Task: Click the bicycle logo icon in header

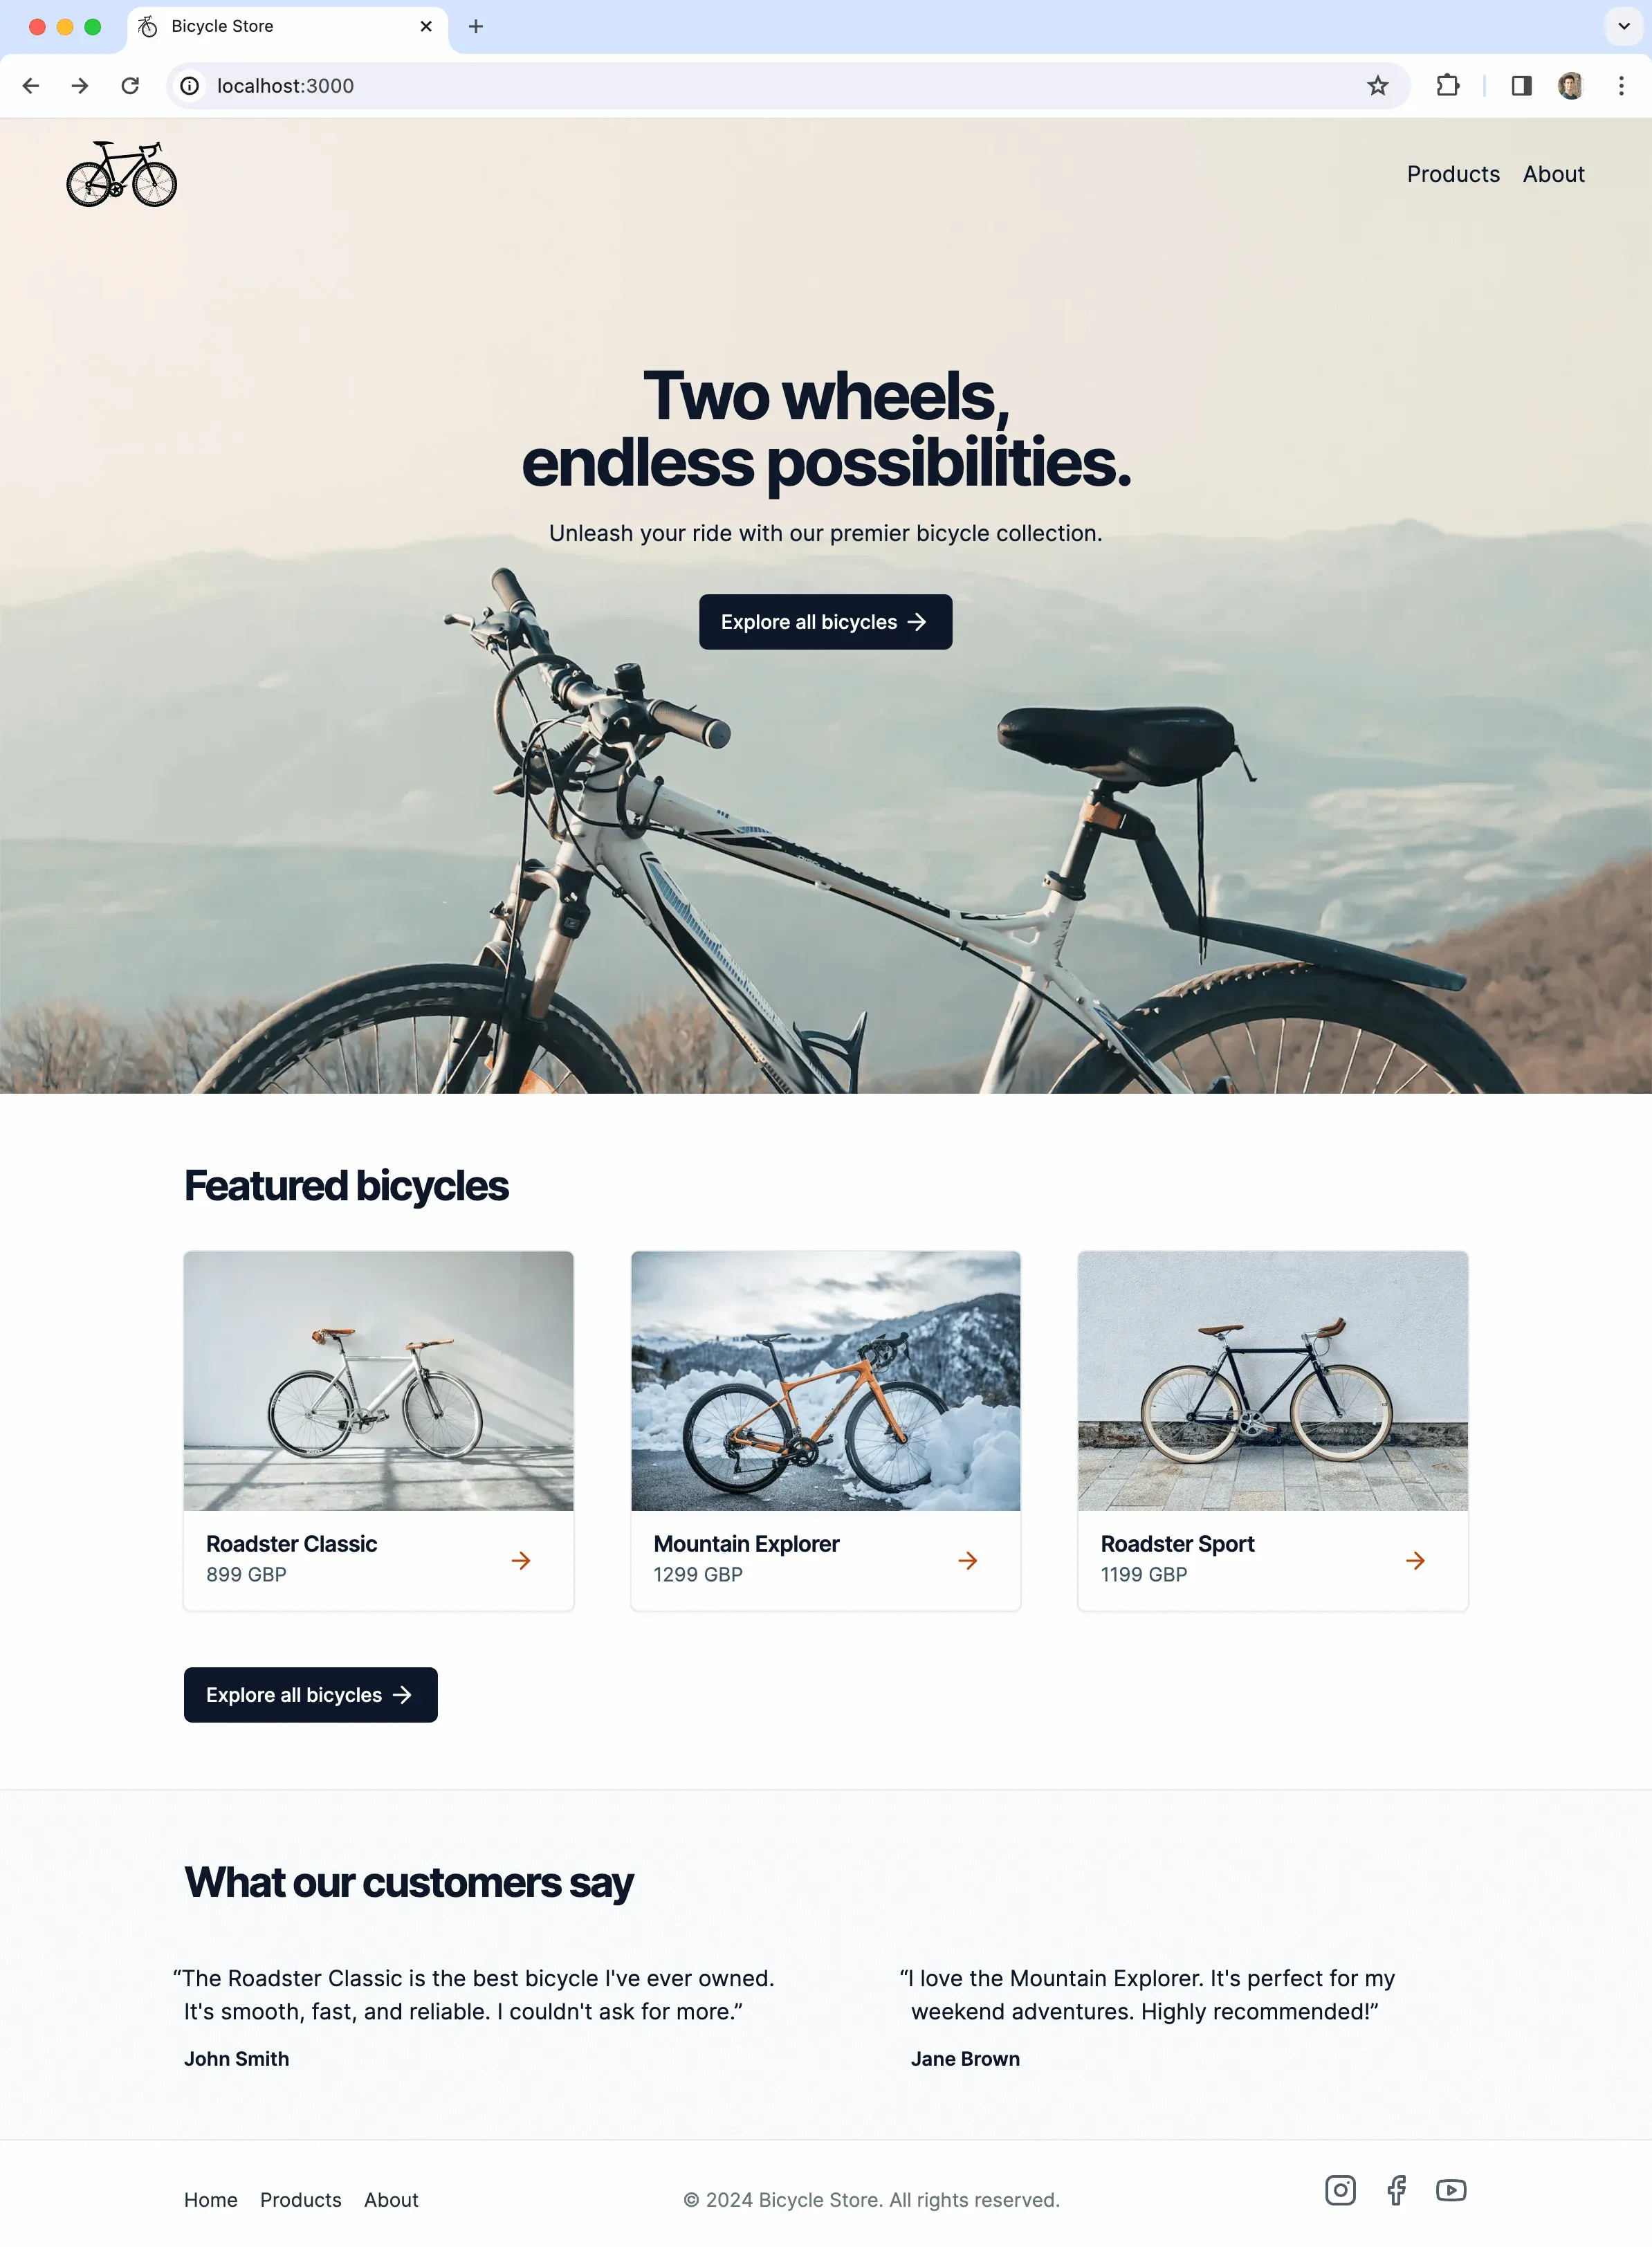Action: click(122, 174)
